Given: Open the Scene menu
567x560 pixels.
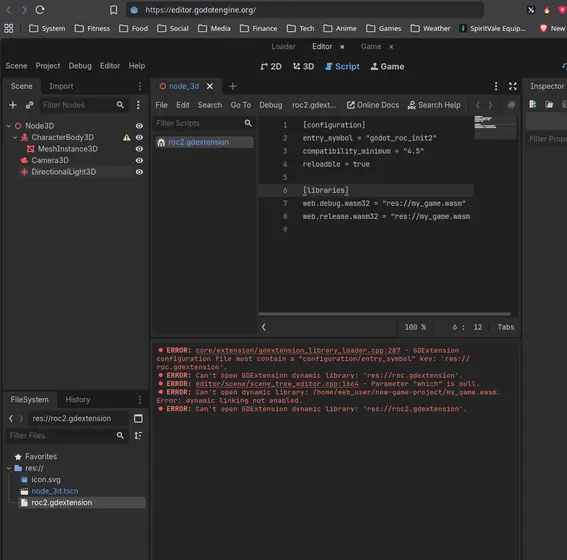Looking at the screenshot, I should [x=16, y=66].
